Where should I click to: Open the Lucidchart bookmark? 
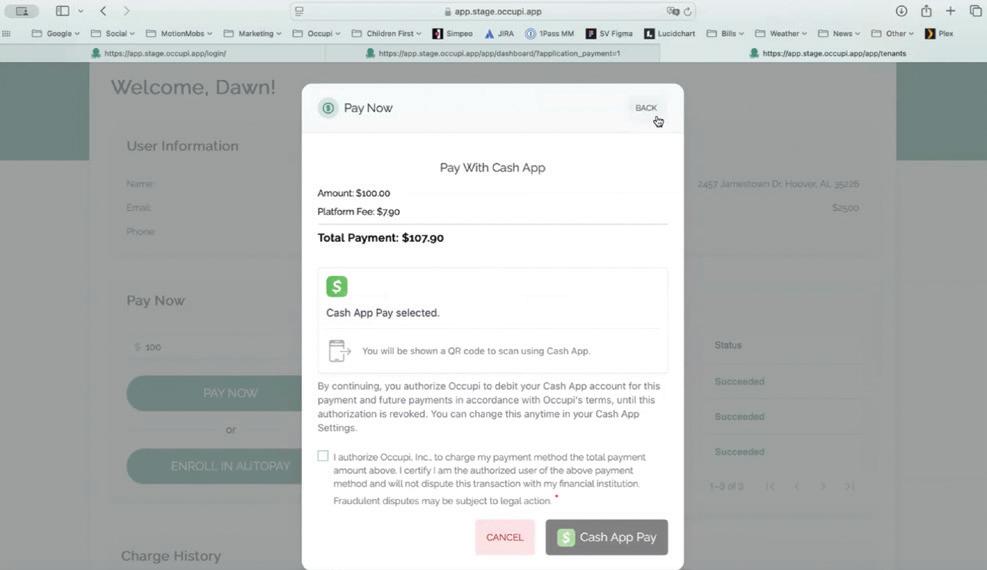[x=670, y=33]
